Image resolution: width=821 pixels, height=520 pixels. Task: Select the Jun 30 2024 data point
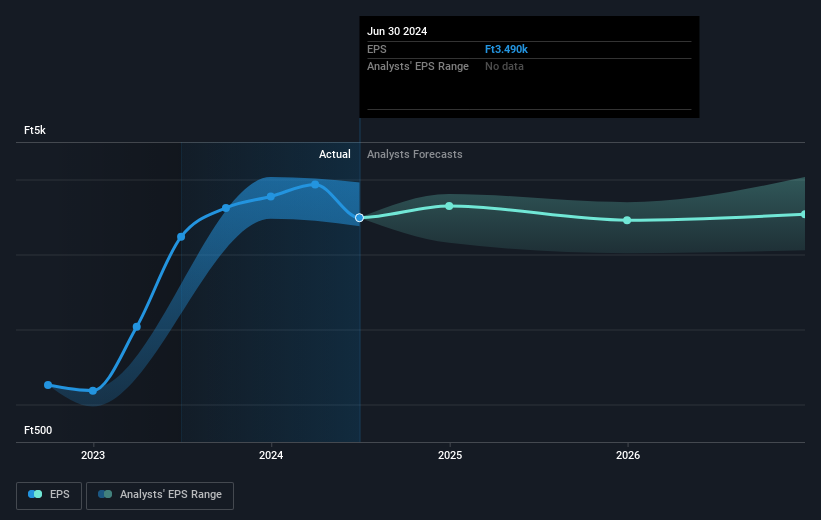point(359,218)
